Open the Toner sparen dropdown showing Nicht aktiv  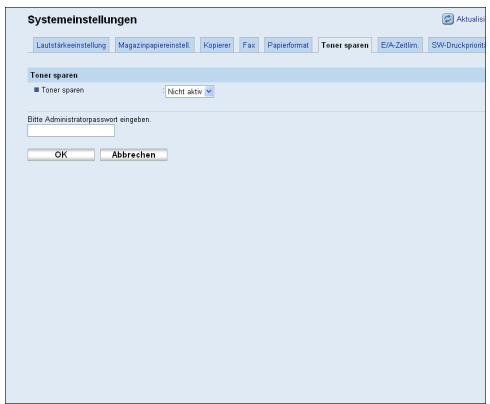point(190,91)
